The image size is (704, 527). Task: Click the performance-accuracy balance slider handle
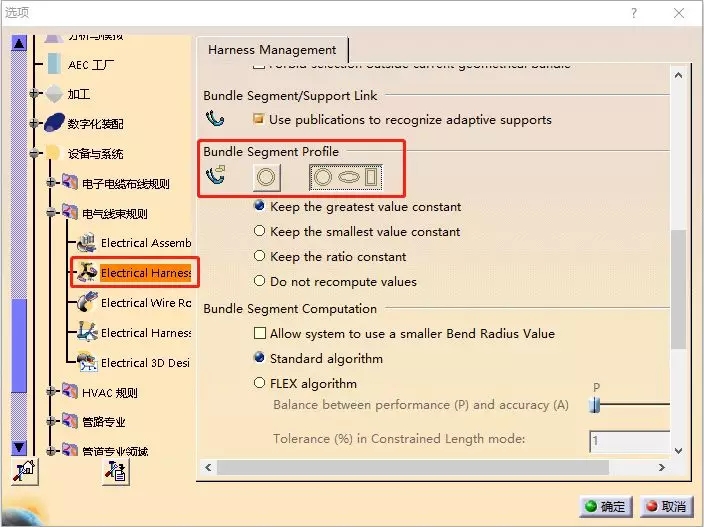point(595,405)
